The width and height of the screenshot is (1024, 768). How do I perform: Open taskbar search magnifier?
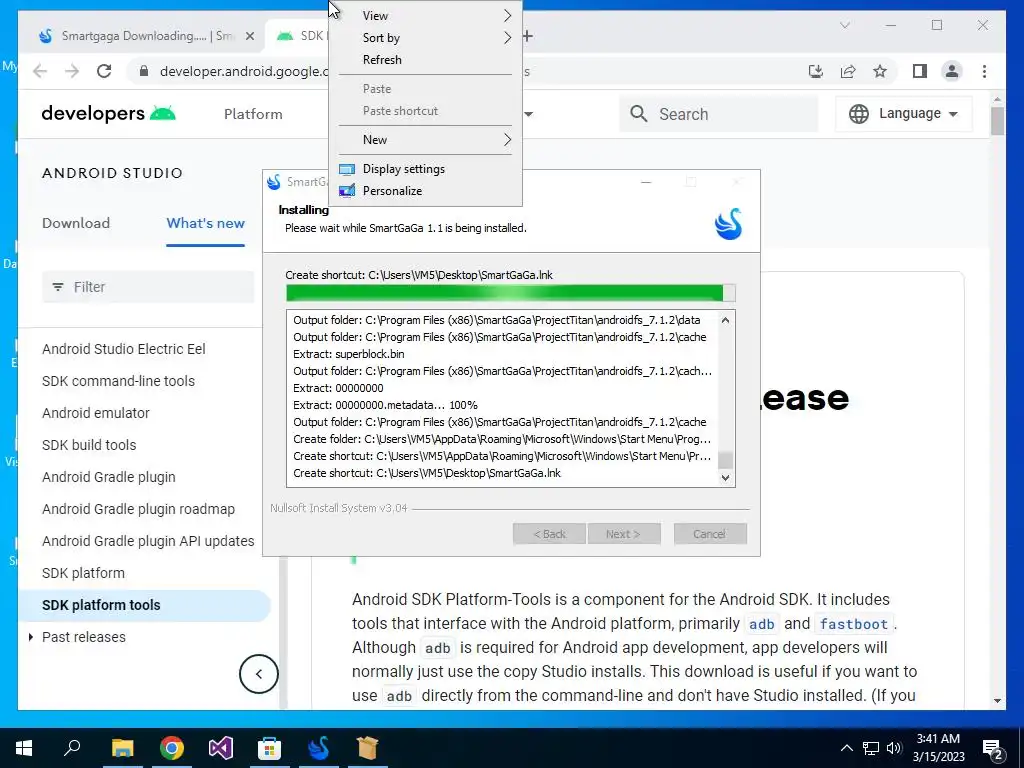click(72, 748)
